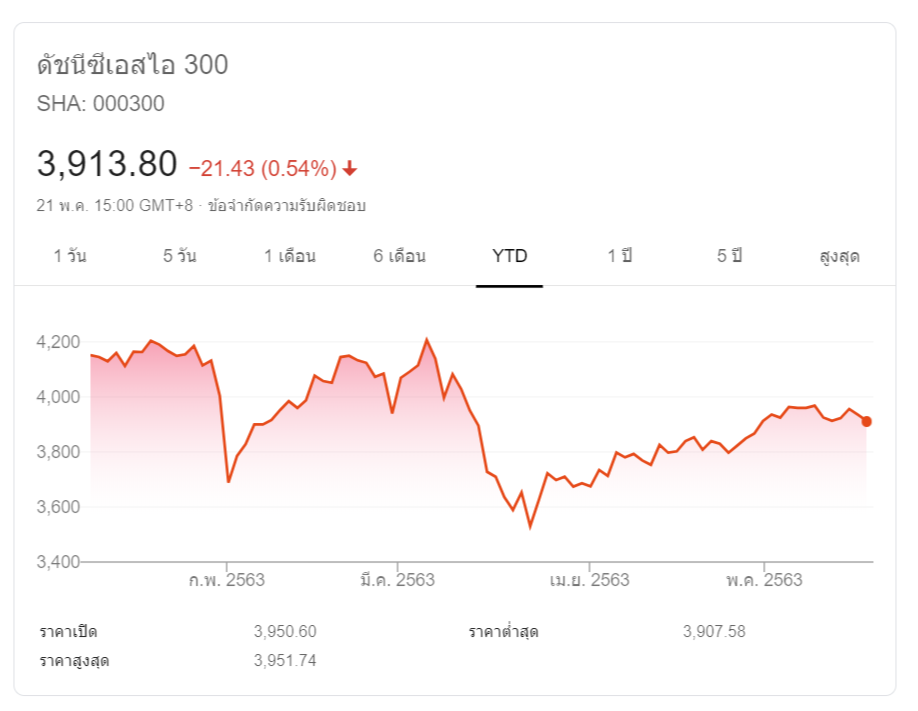Open the ข้อจำกัดความรับผิดชอบ disclaimer link
Viewport: 918px width, 711px height.
(x=287, y=206)
